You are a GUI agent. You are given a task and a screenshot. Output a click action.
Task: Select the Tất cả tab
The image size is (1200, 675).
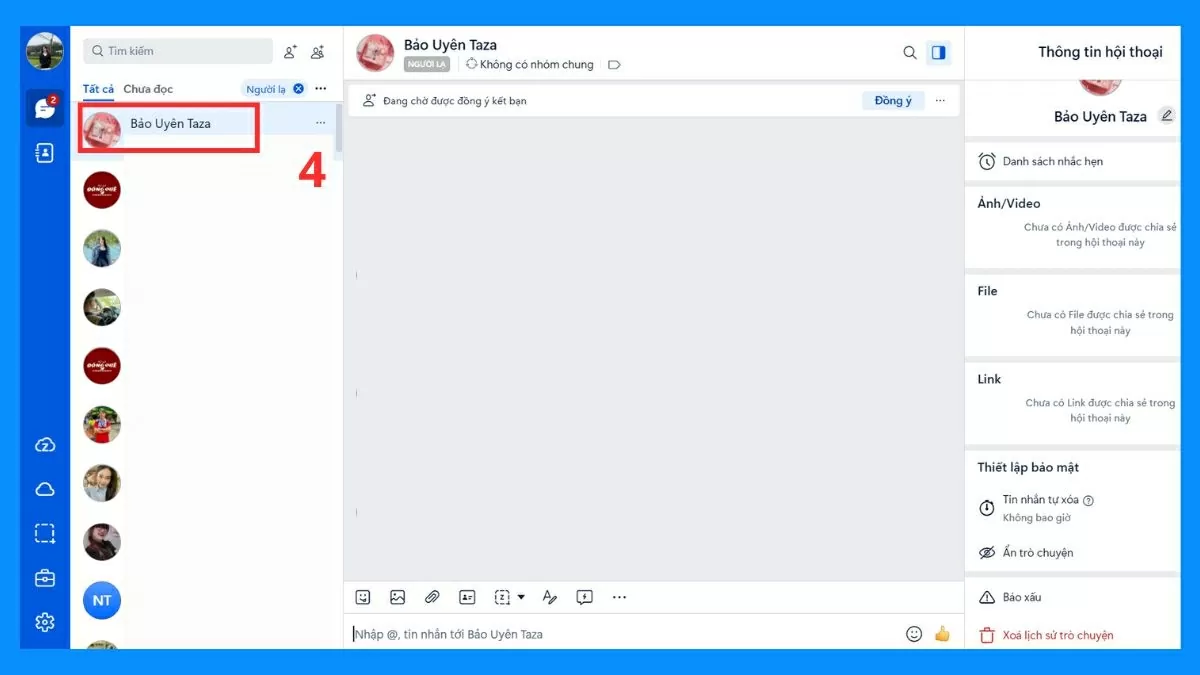tap(98, 89)
